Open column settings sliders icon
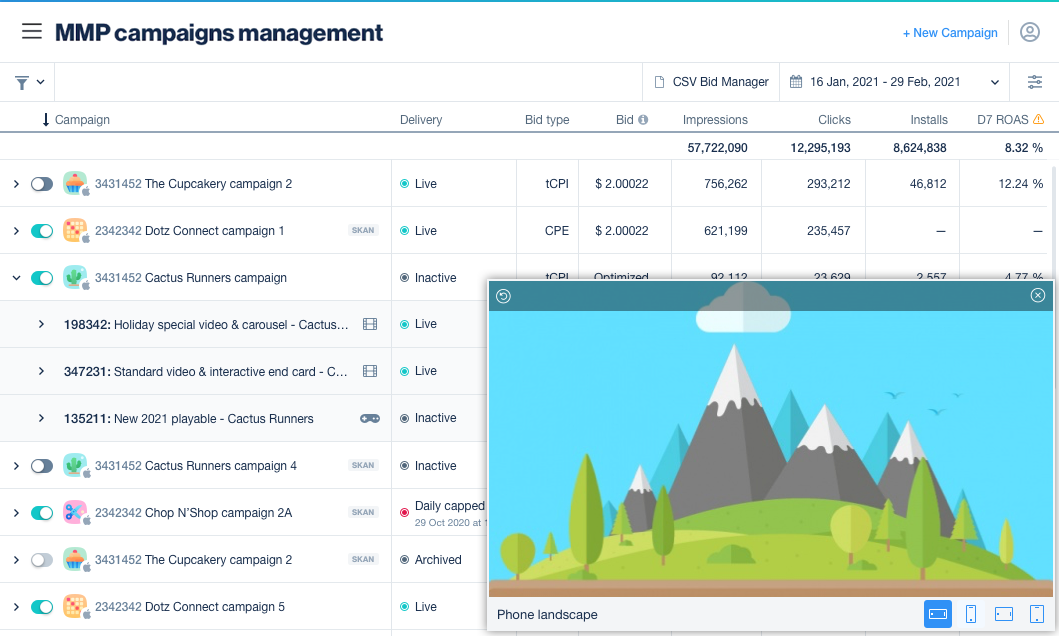Viewport: 1059px width, 636px height. point(1034,82)
